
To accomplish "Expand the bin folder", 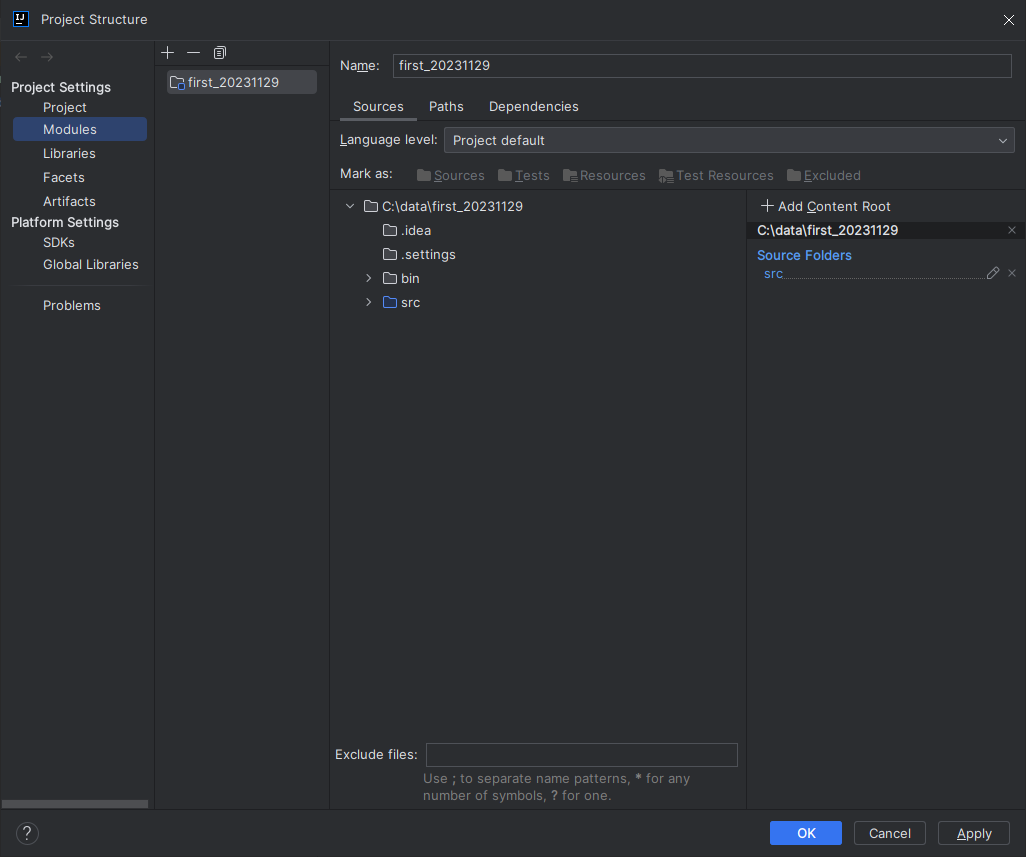I will (x=368, y=278).
